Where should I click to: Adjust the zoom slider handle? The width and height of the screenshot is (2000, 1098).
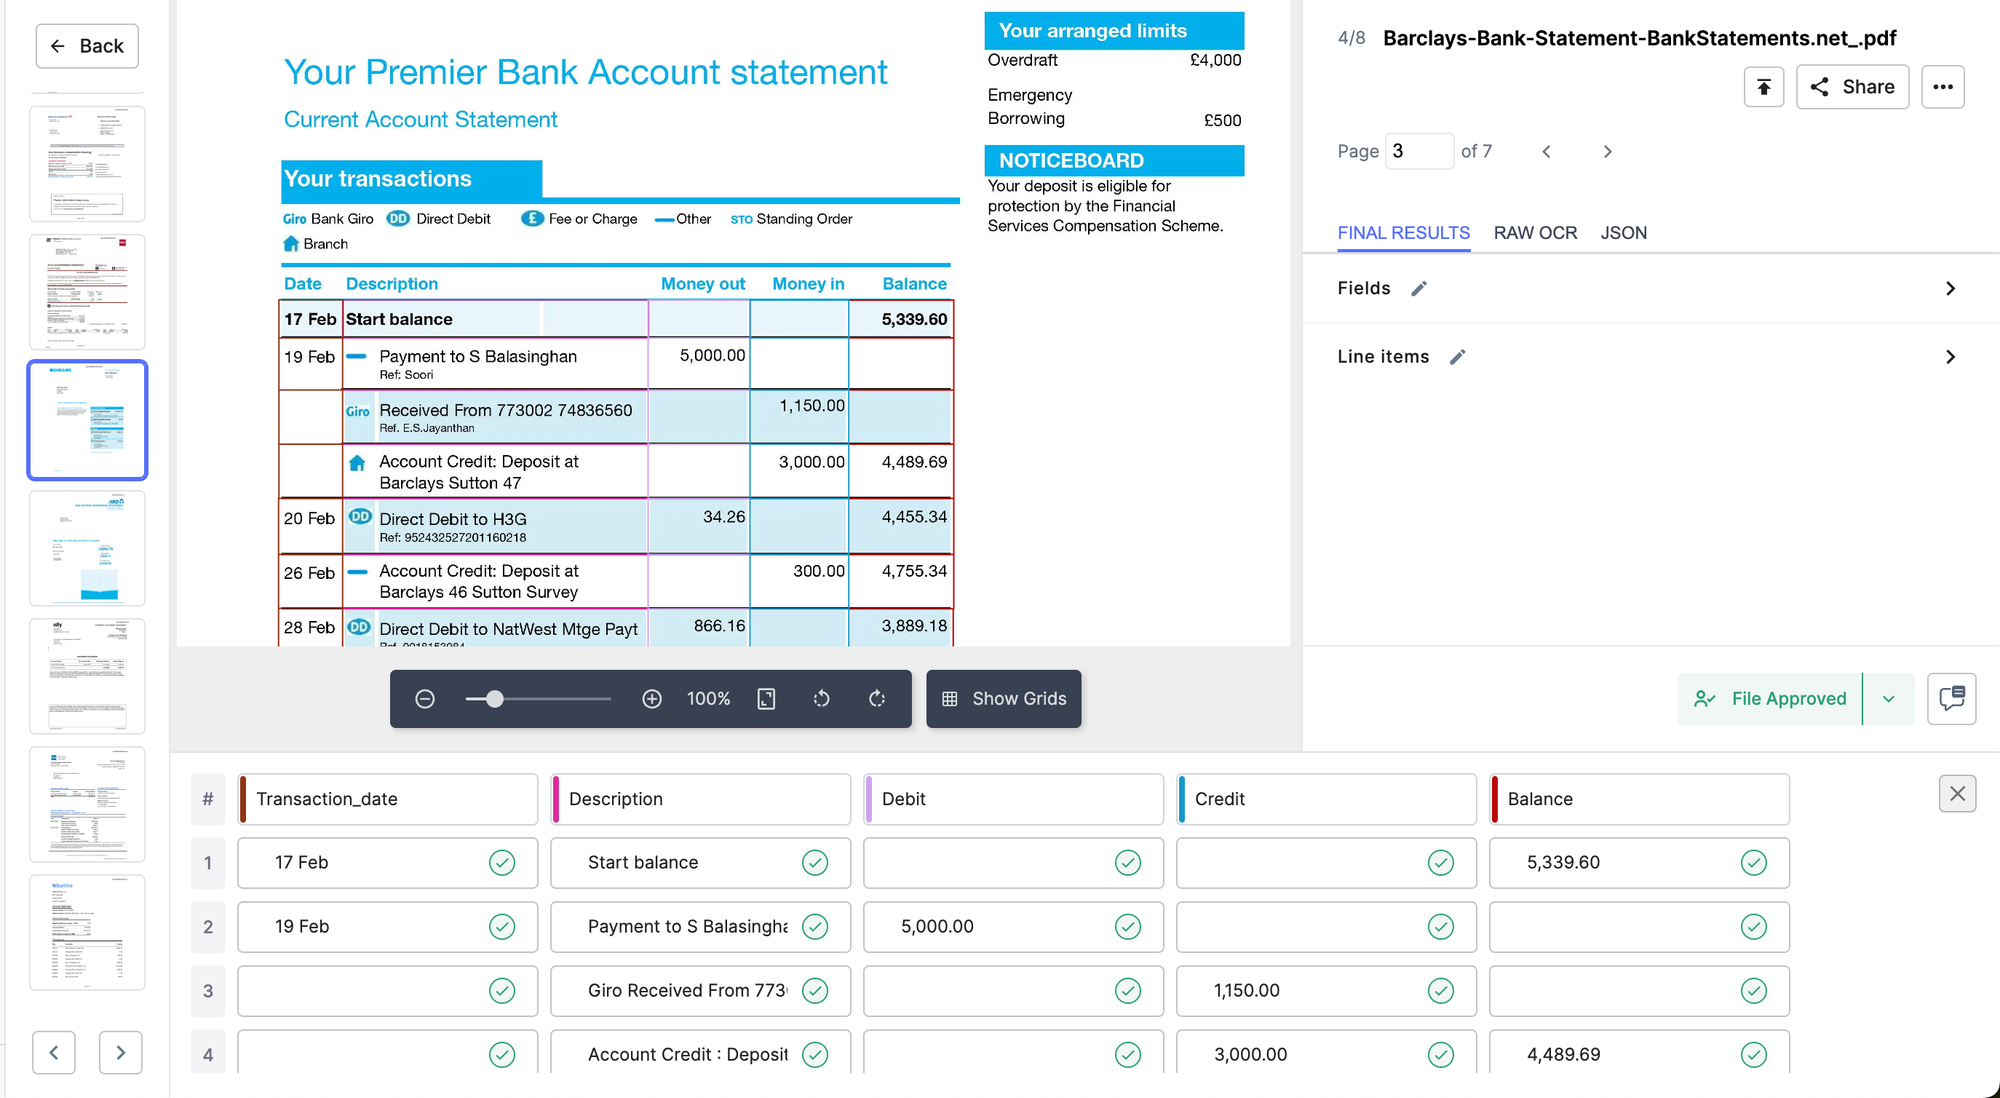pyautogui.click(x=494, y=699)
